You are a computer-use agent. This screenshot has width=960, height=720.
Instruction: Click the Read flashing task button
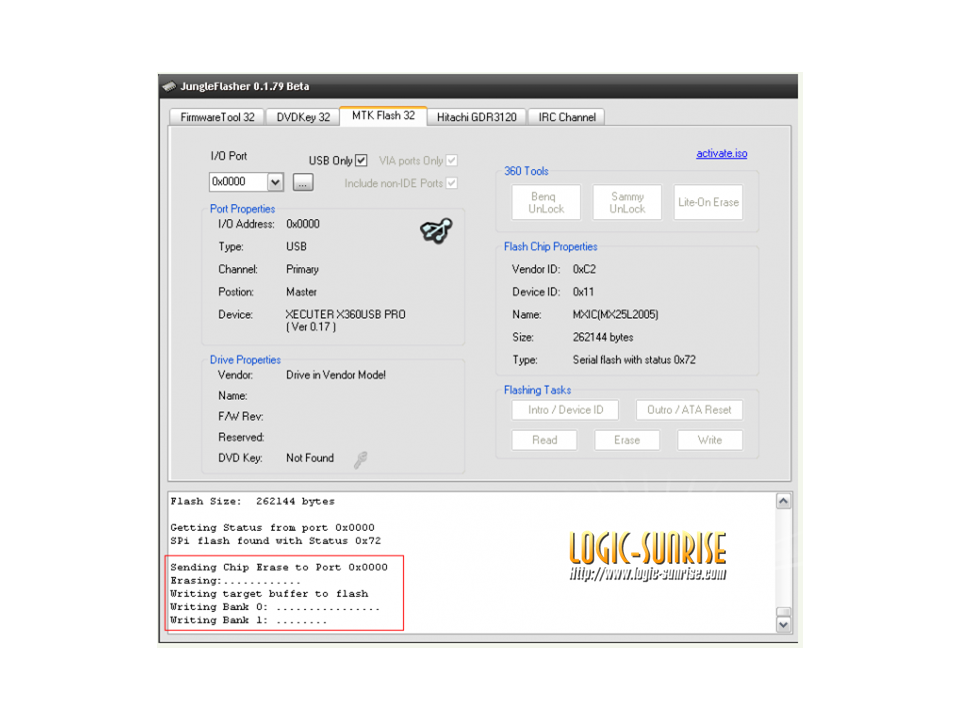pos(544,440)
